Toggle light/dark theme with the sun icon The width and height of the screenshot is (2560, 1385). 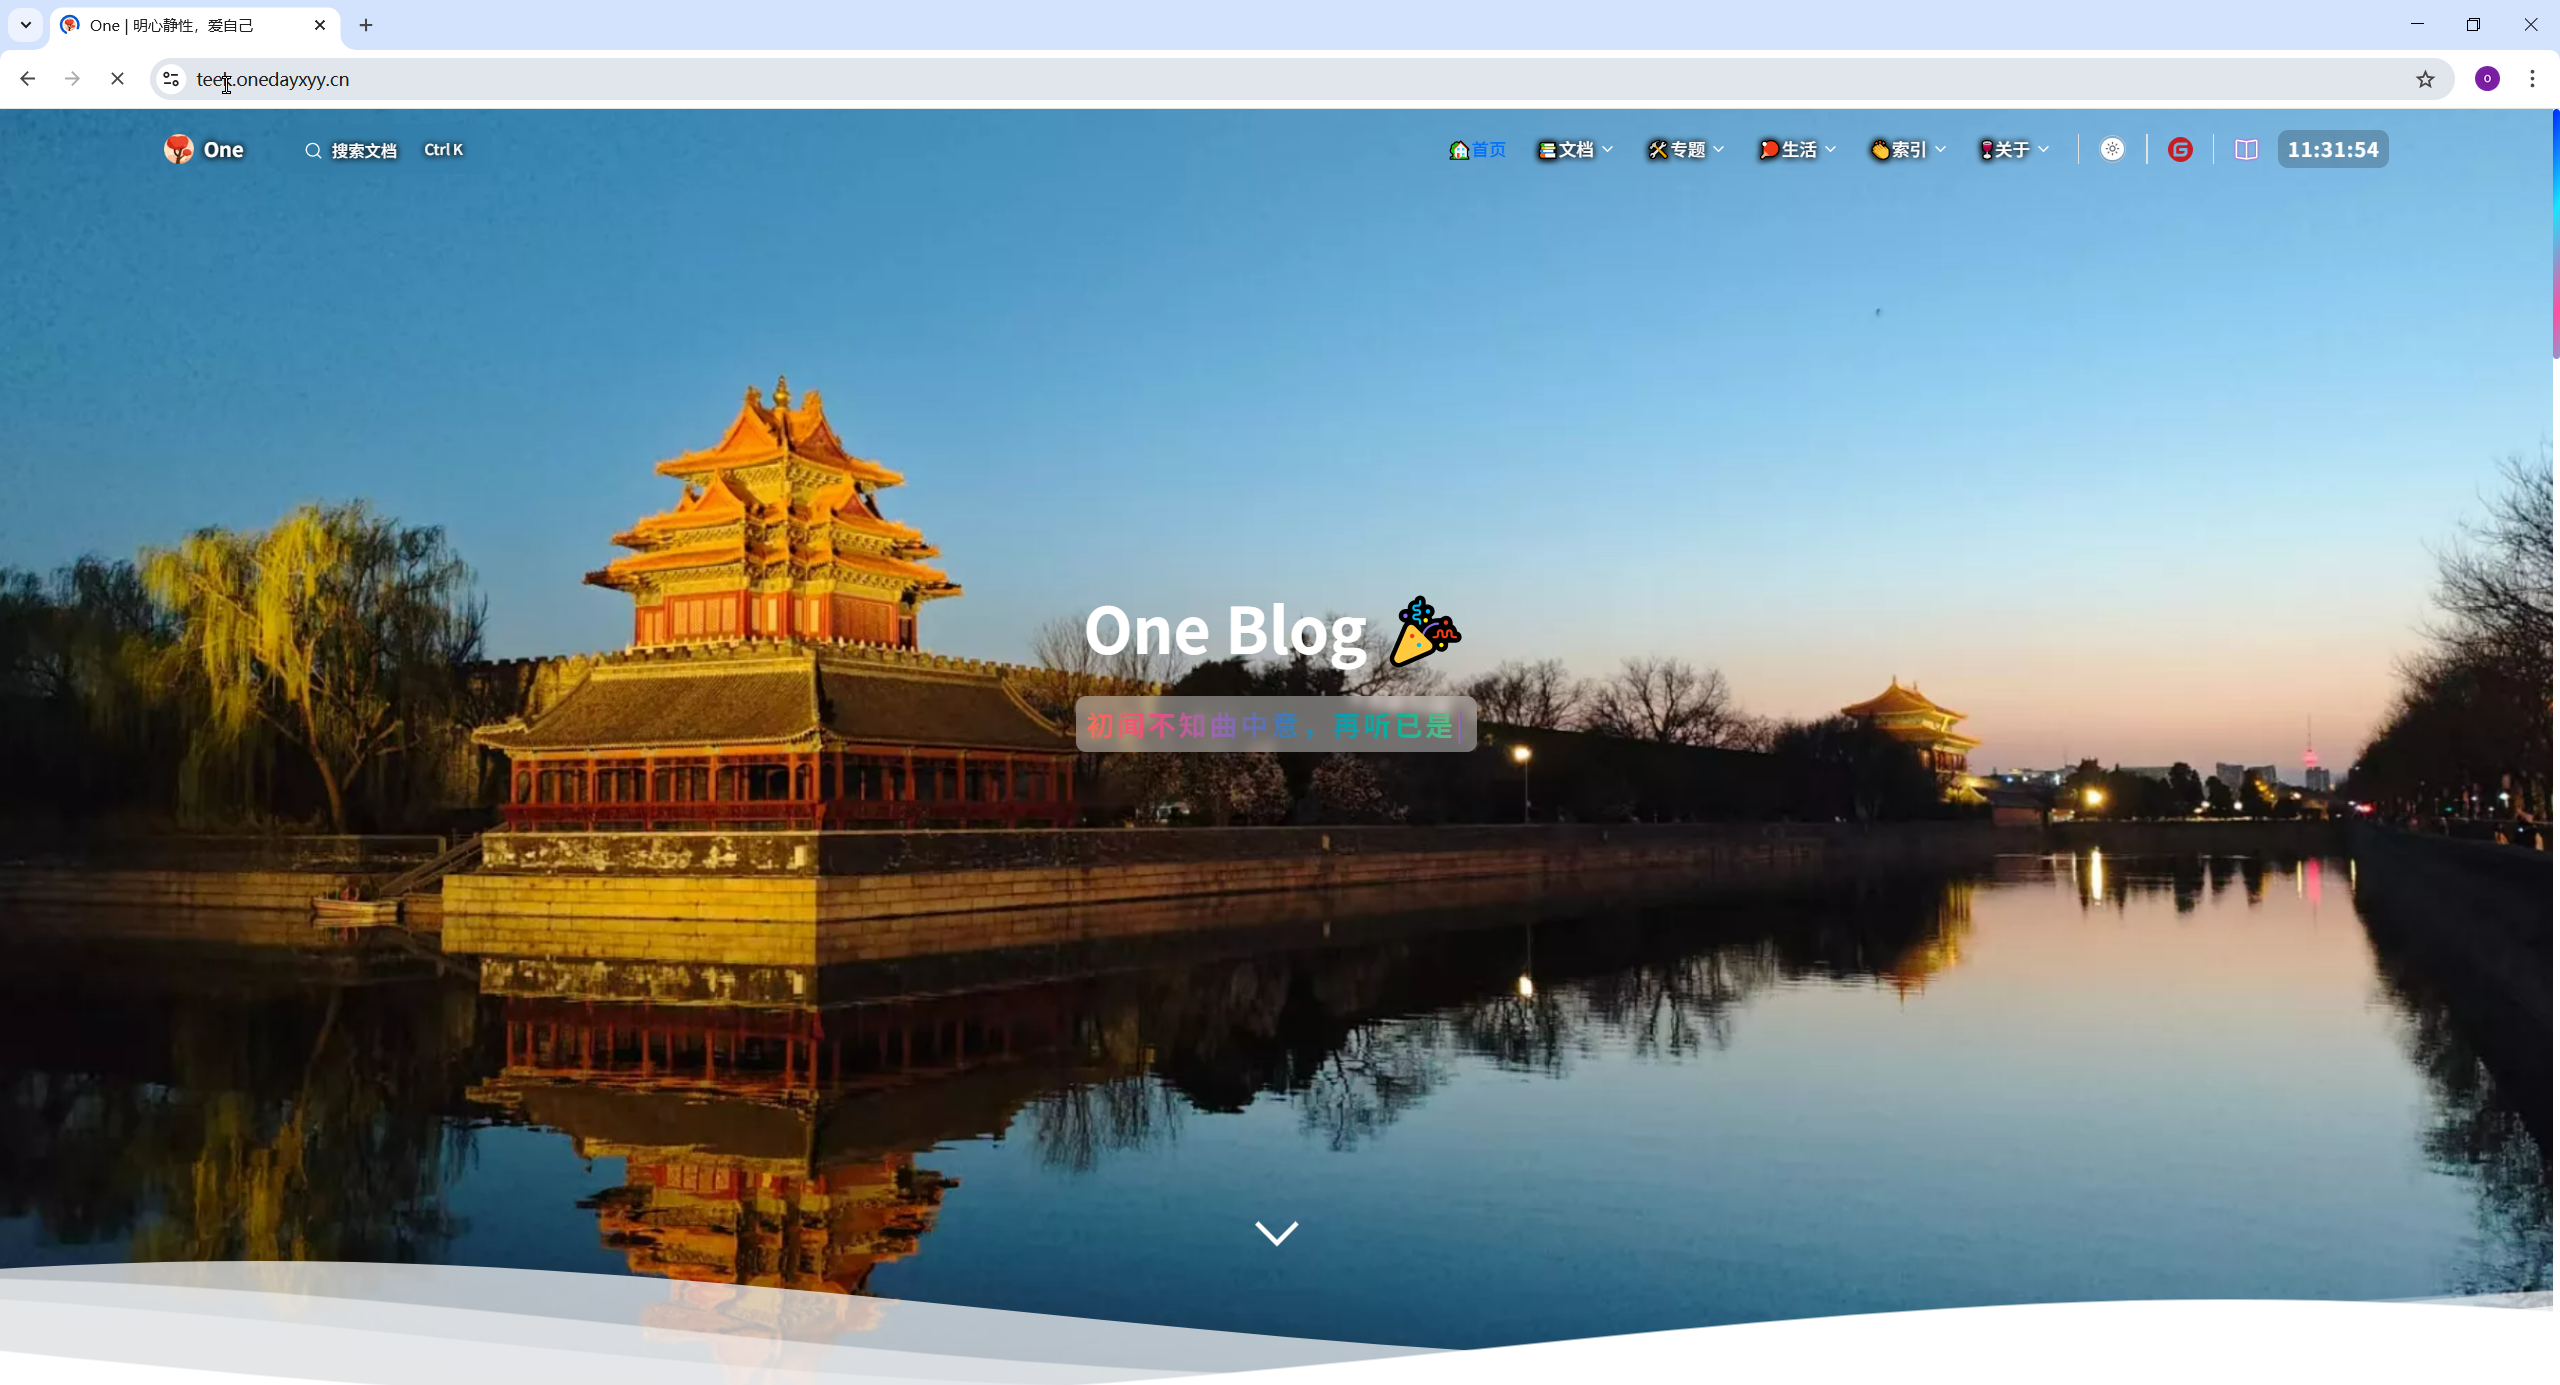point(2112,149)
